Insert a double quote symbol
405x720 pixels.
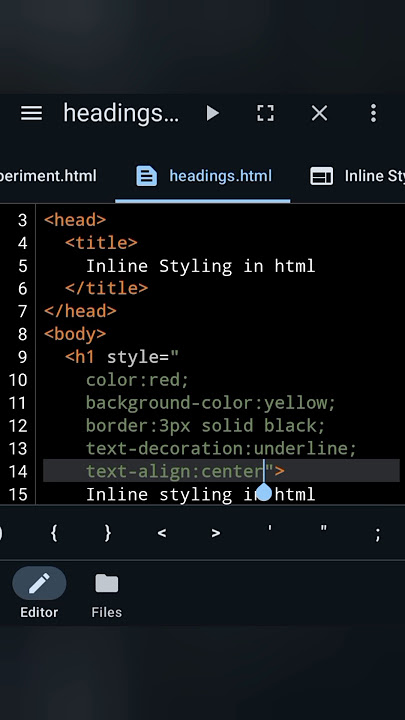point(324,529)
